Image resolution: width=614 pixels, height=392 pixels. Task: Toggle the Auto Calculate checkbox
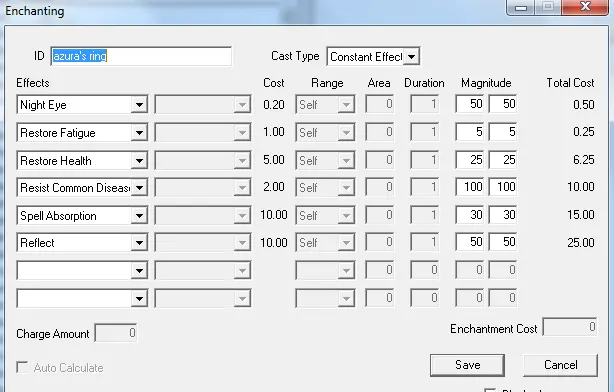tap(22, 367)
